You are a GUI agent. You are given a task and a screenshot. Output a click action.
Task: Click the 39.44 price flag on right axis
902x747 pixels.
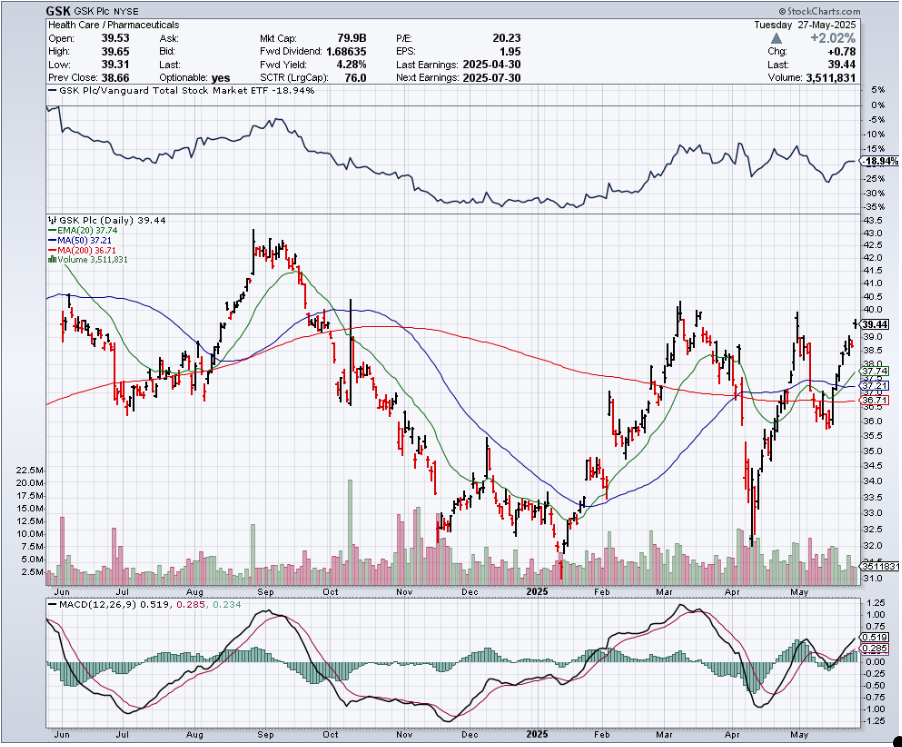point(875,325)
